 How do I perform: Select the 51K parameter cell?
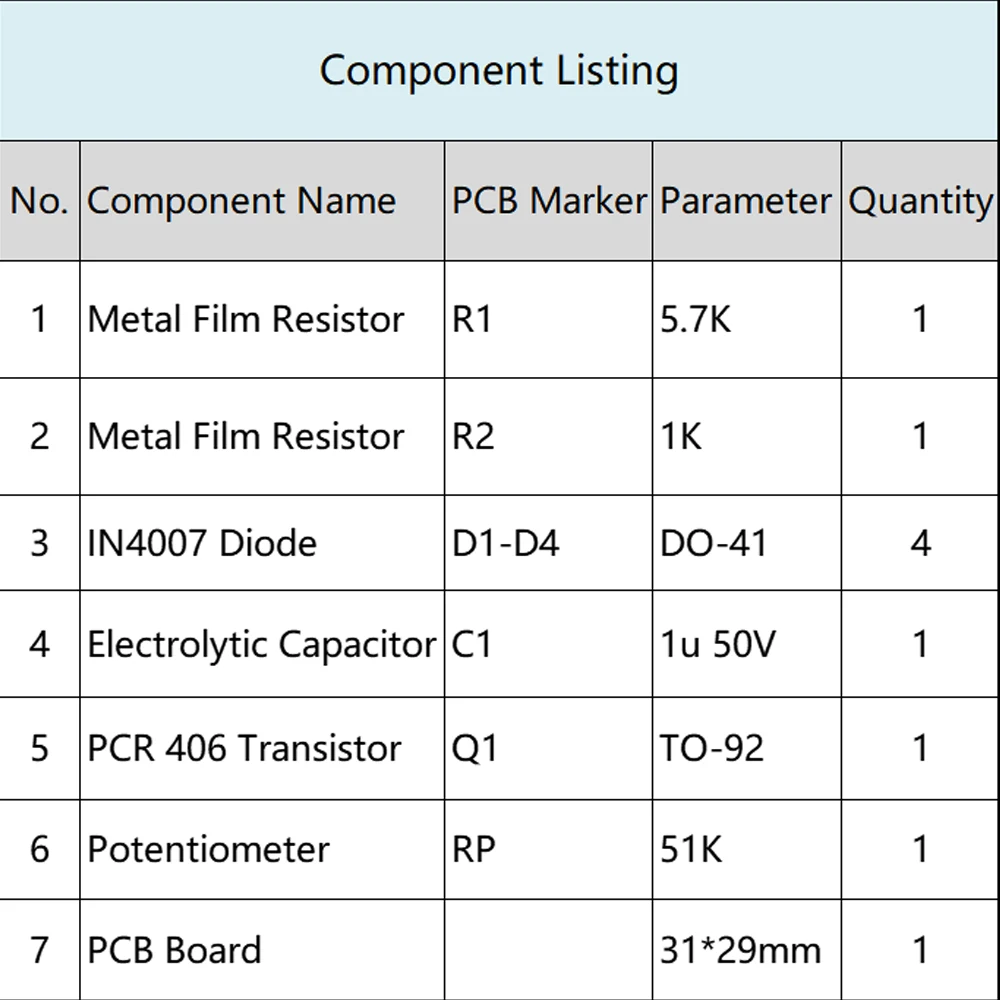pyautogui.click(x=747, y=849)
